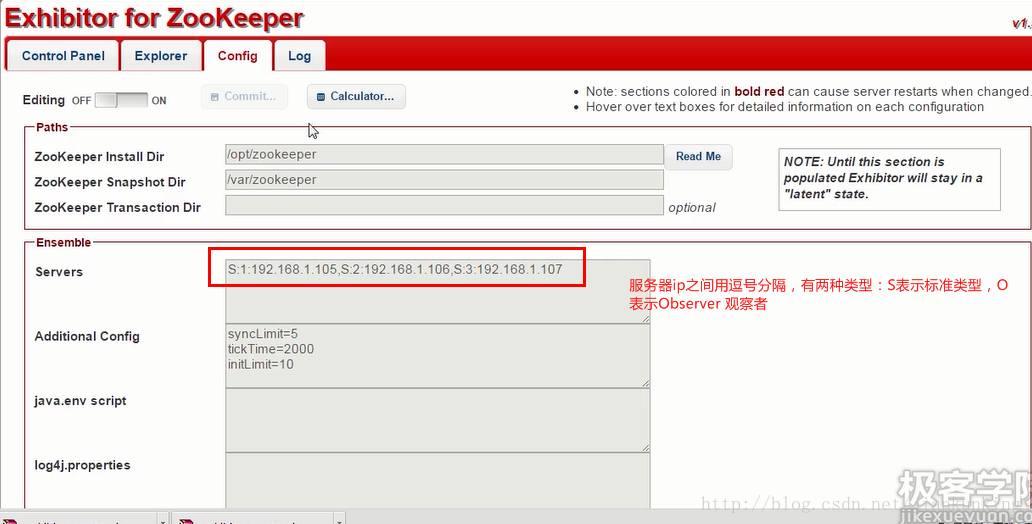Click the Calculator button icon
1032x524 pixels.
[321, 97]
